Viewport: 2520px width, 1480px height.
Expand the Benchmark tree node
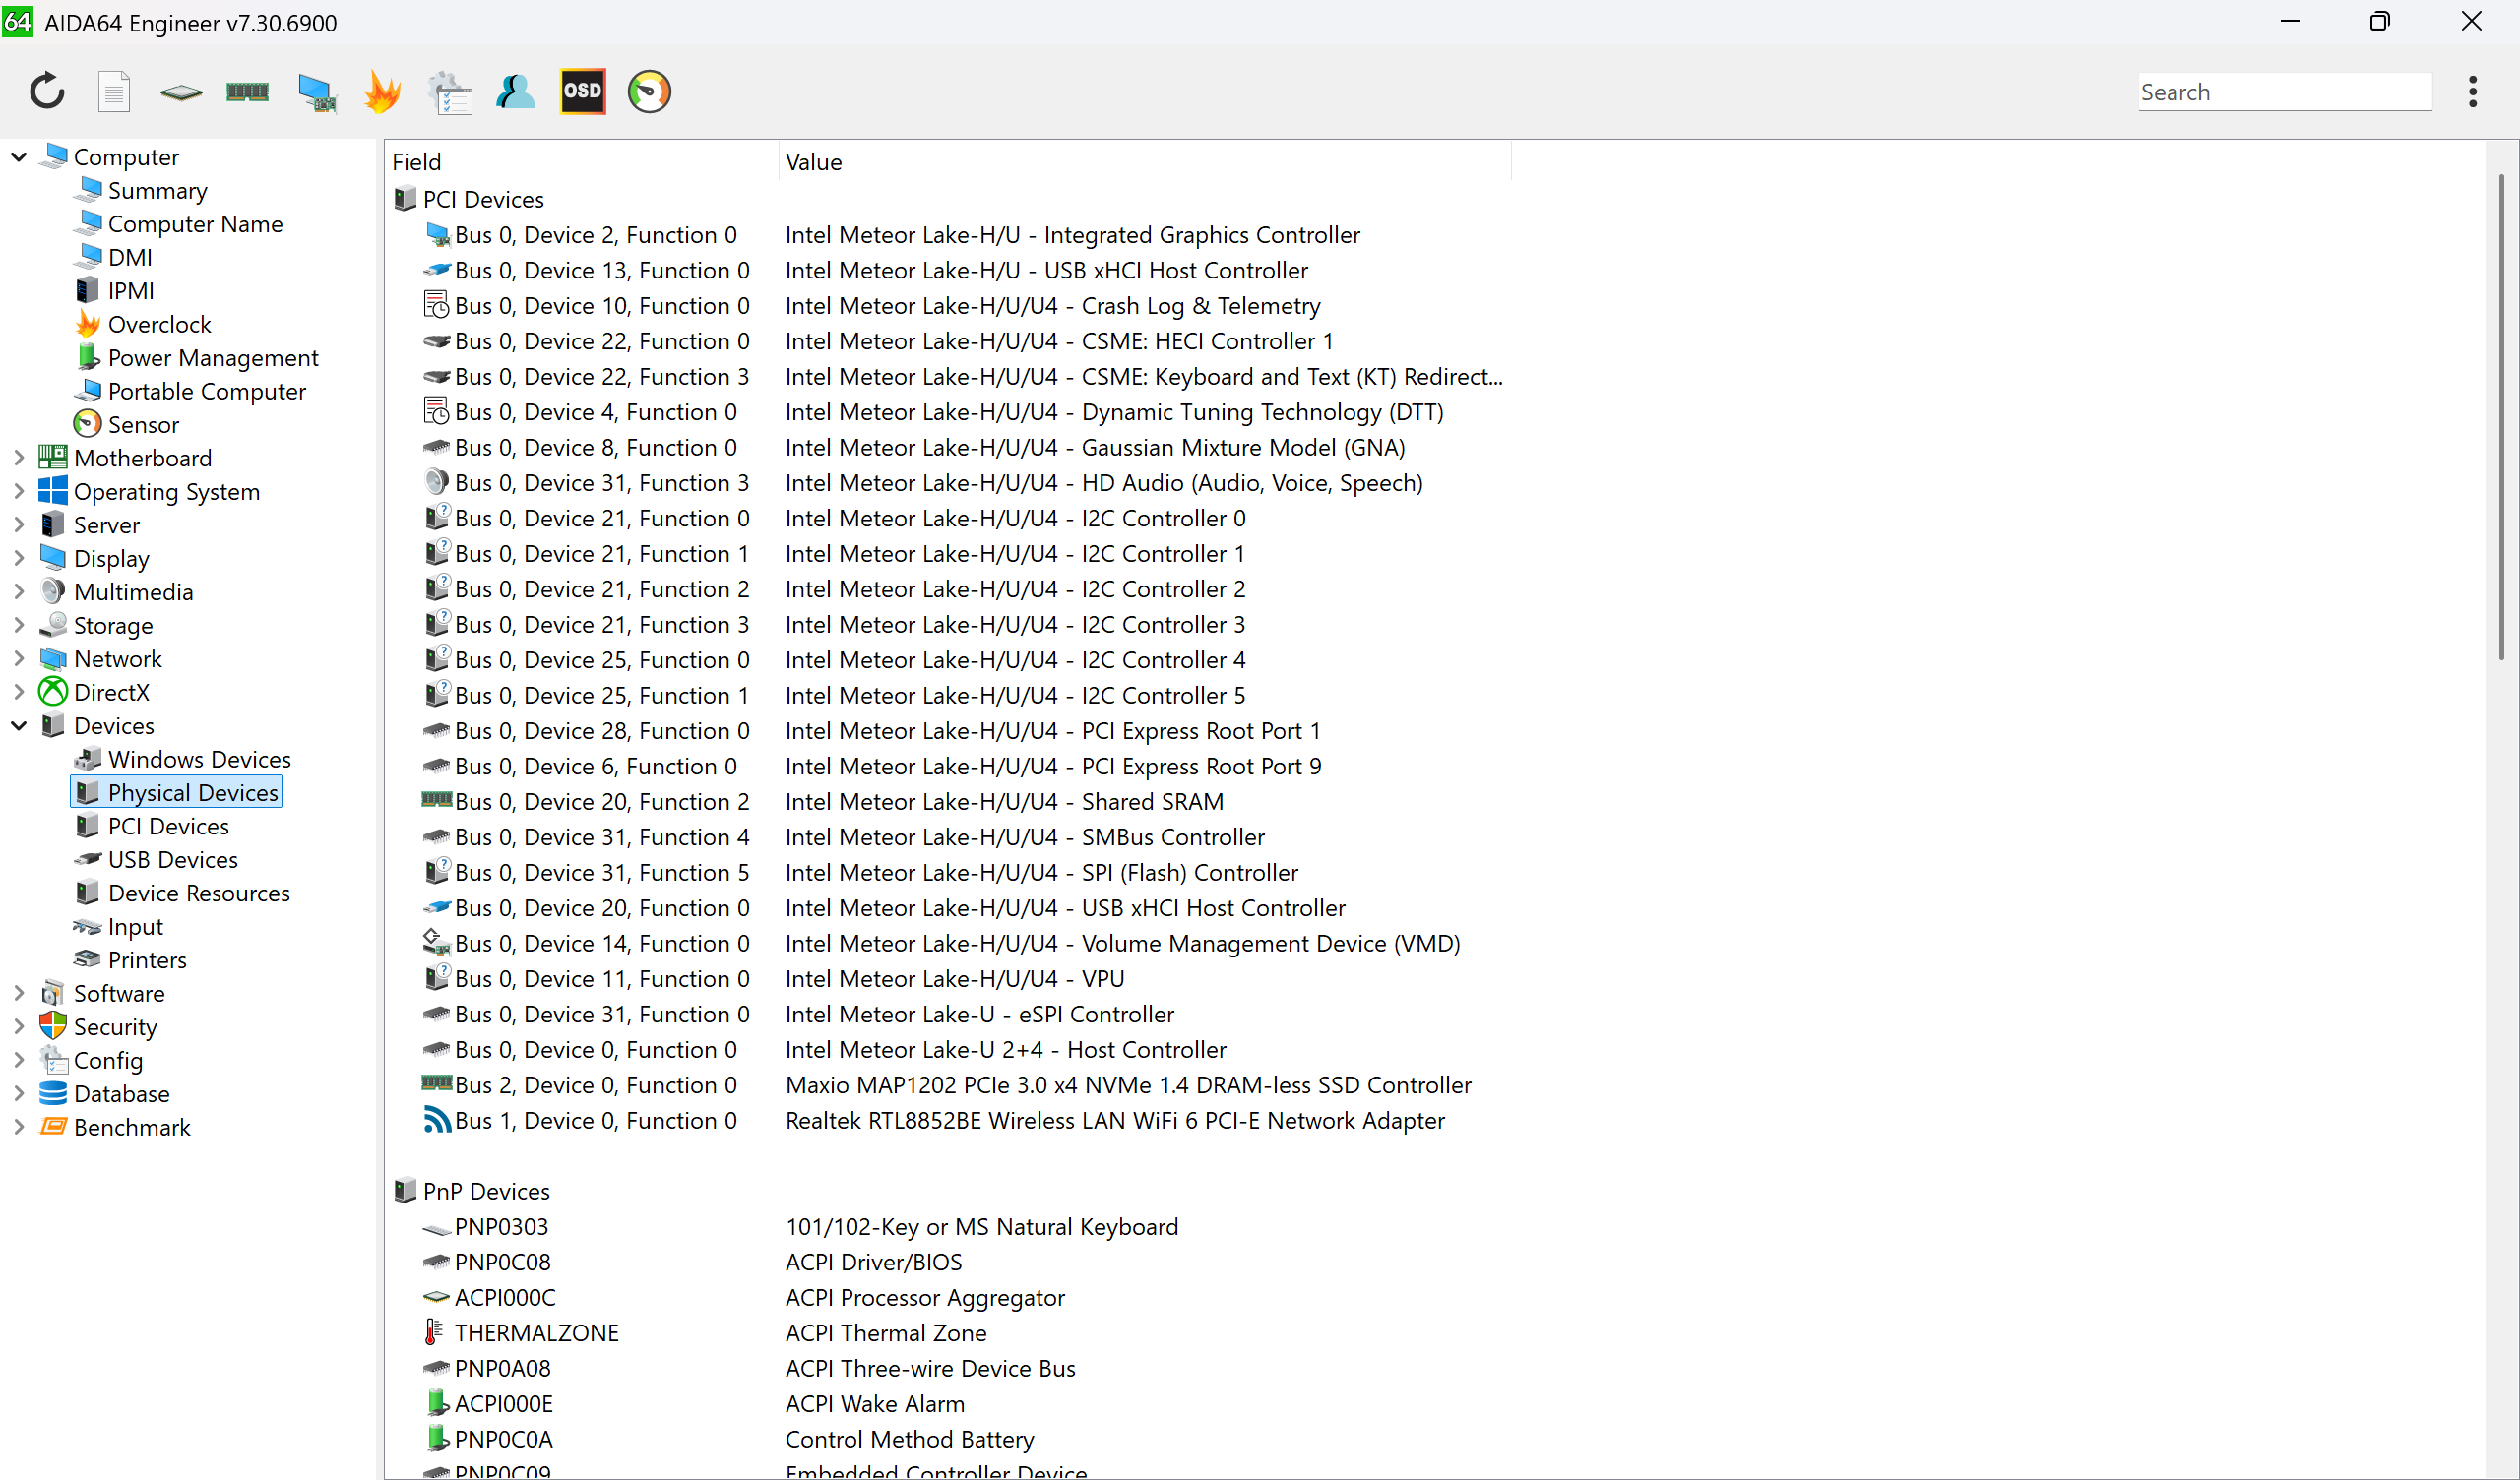pyautogui.click(x=19, y=1127)
